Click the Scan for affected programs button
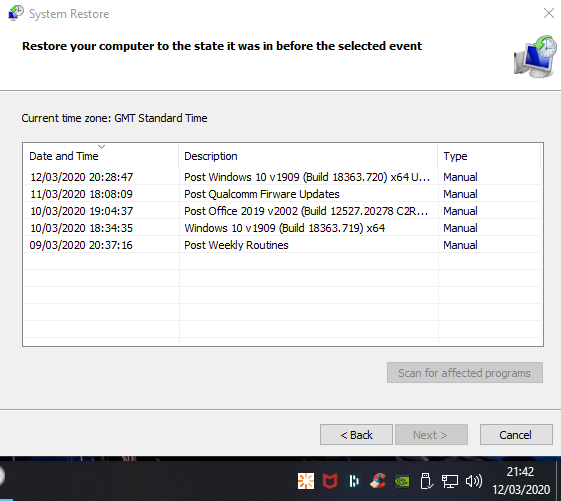The height and width of the screenshot is (501, 561). pos(465,373)
